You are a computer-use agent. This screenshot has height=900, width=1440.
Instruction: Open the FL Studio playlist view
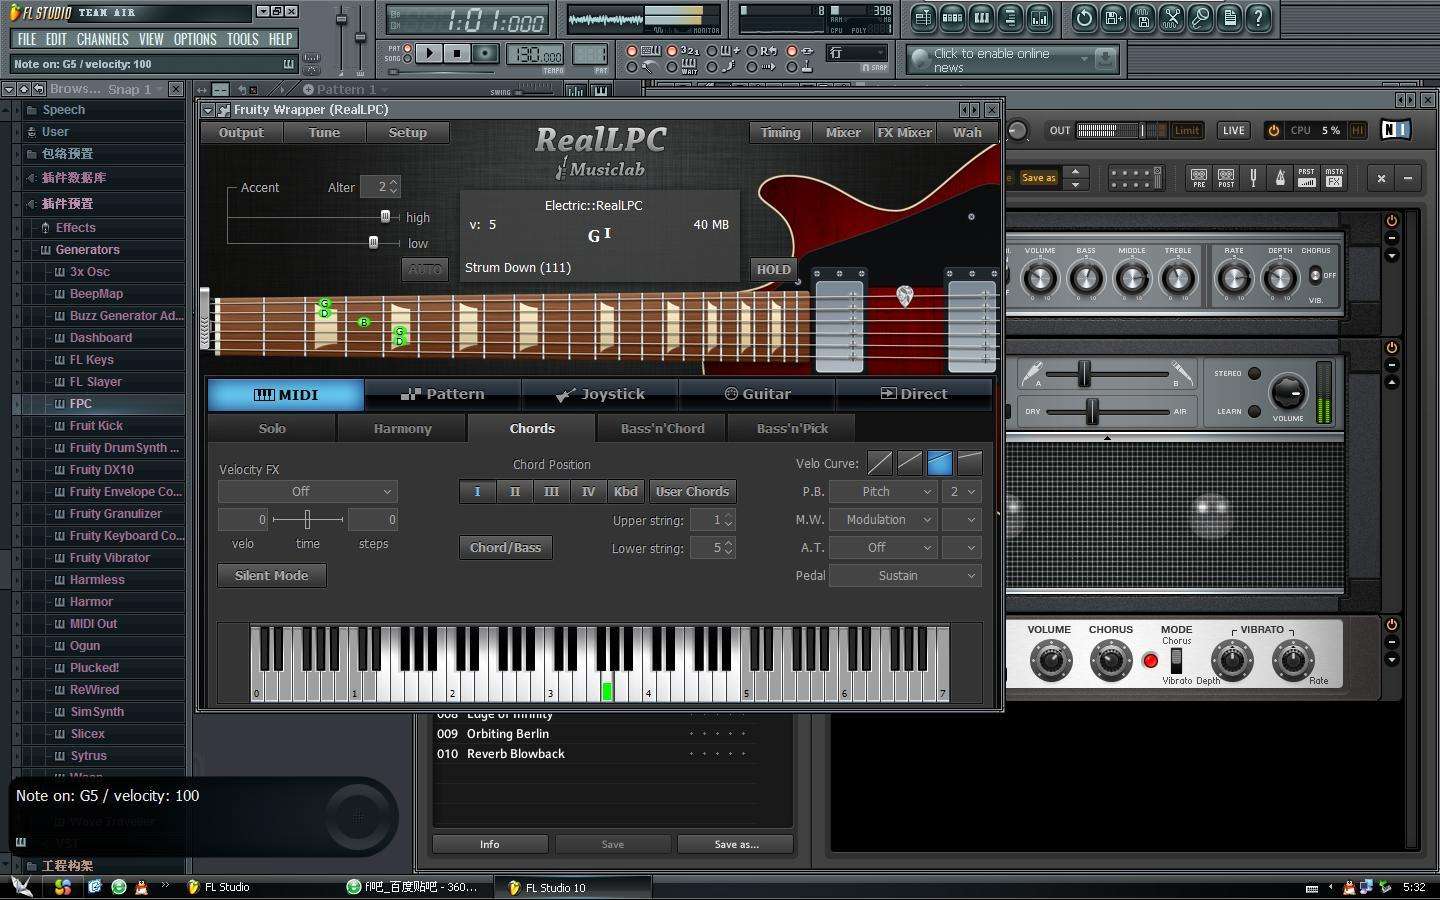[923, 17]
